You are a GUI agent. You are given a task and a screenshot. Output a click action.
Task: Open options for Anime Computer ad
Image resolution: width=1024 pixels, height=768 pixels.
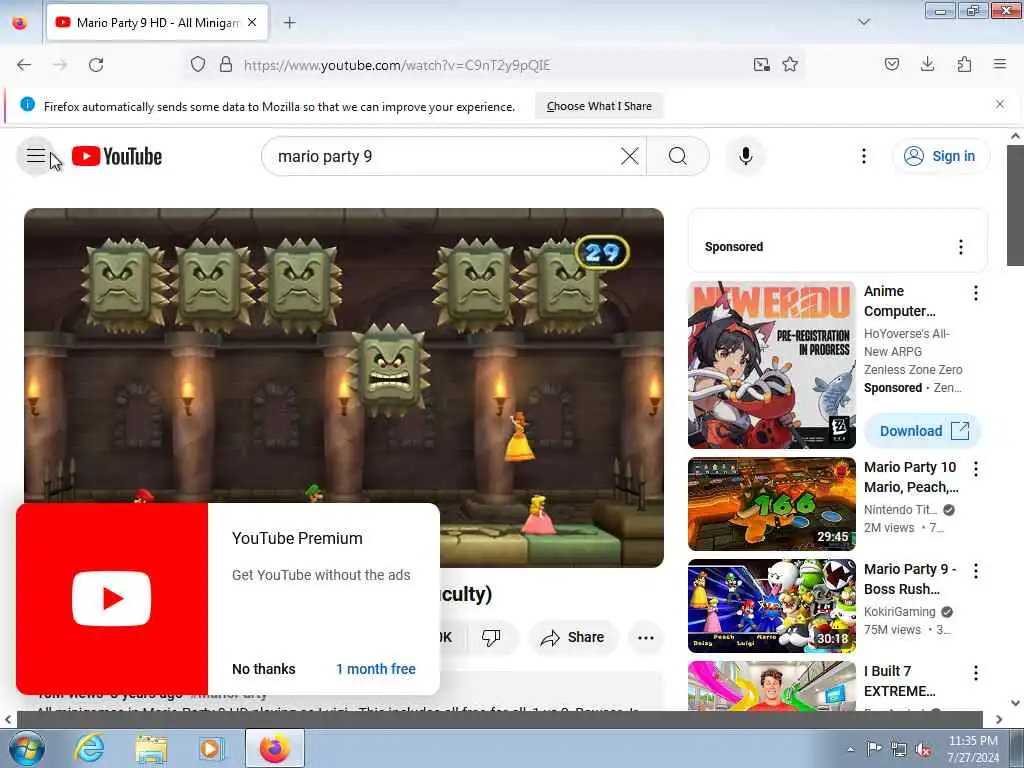[x=976, y=293]
